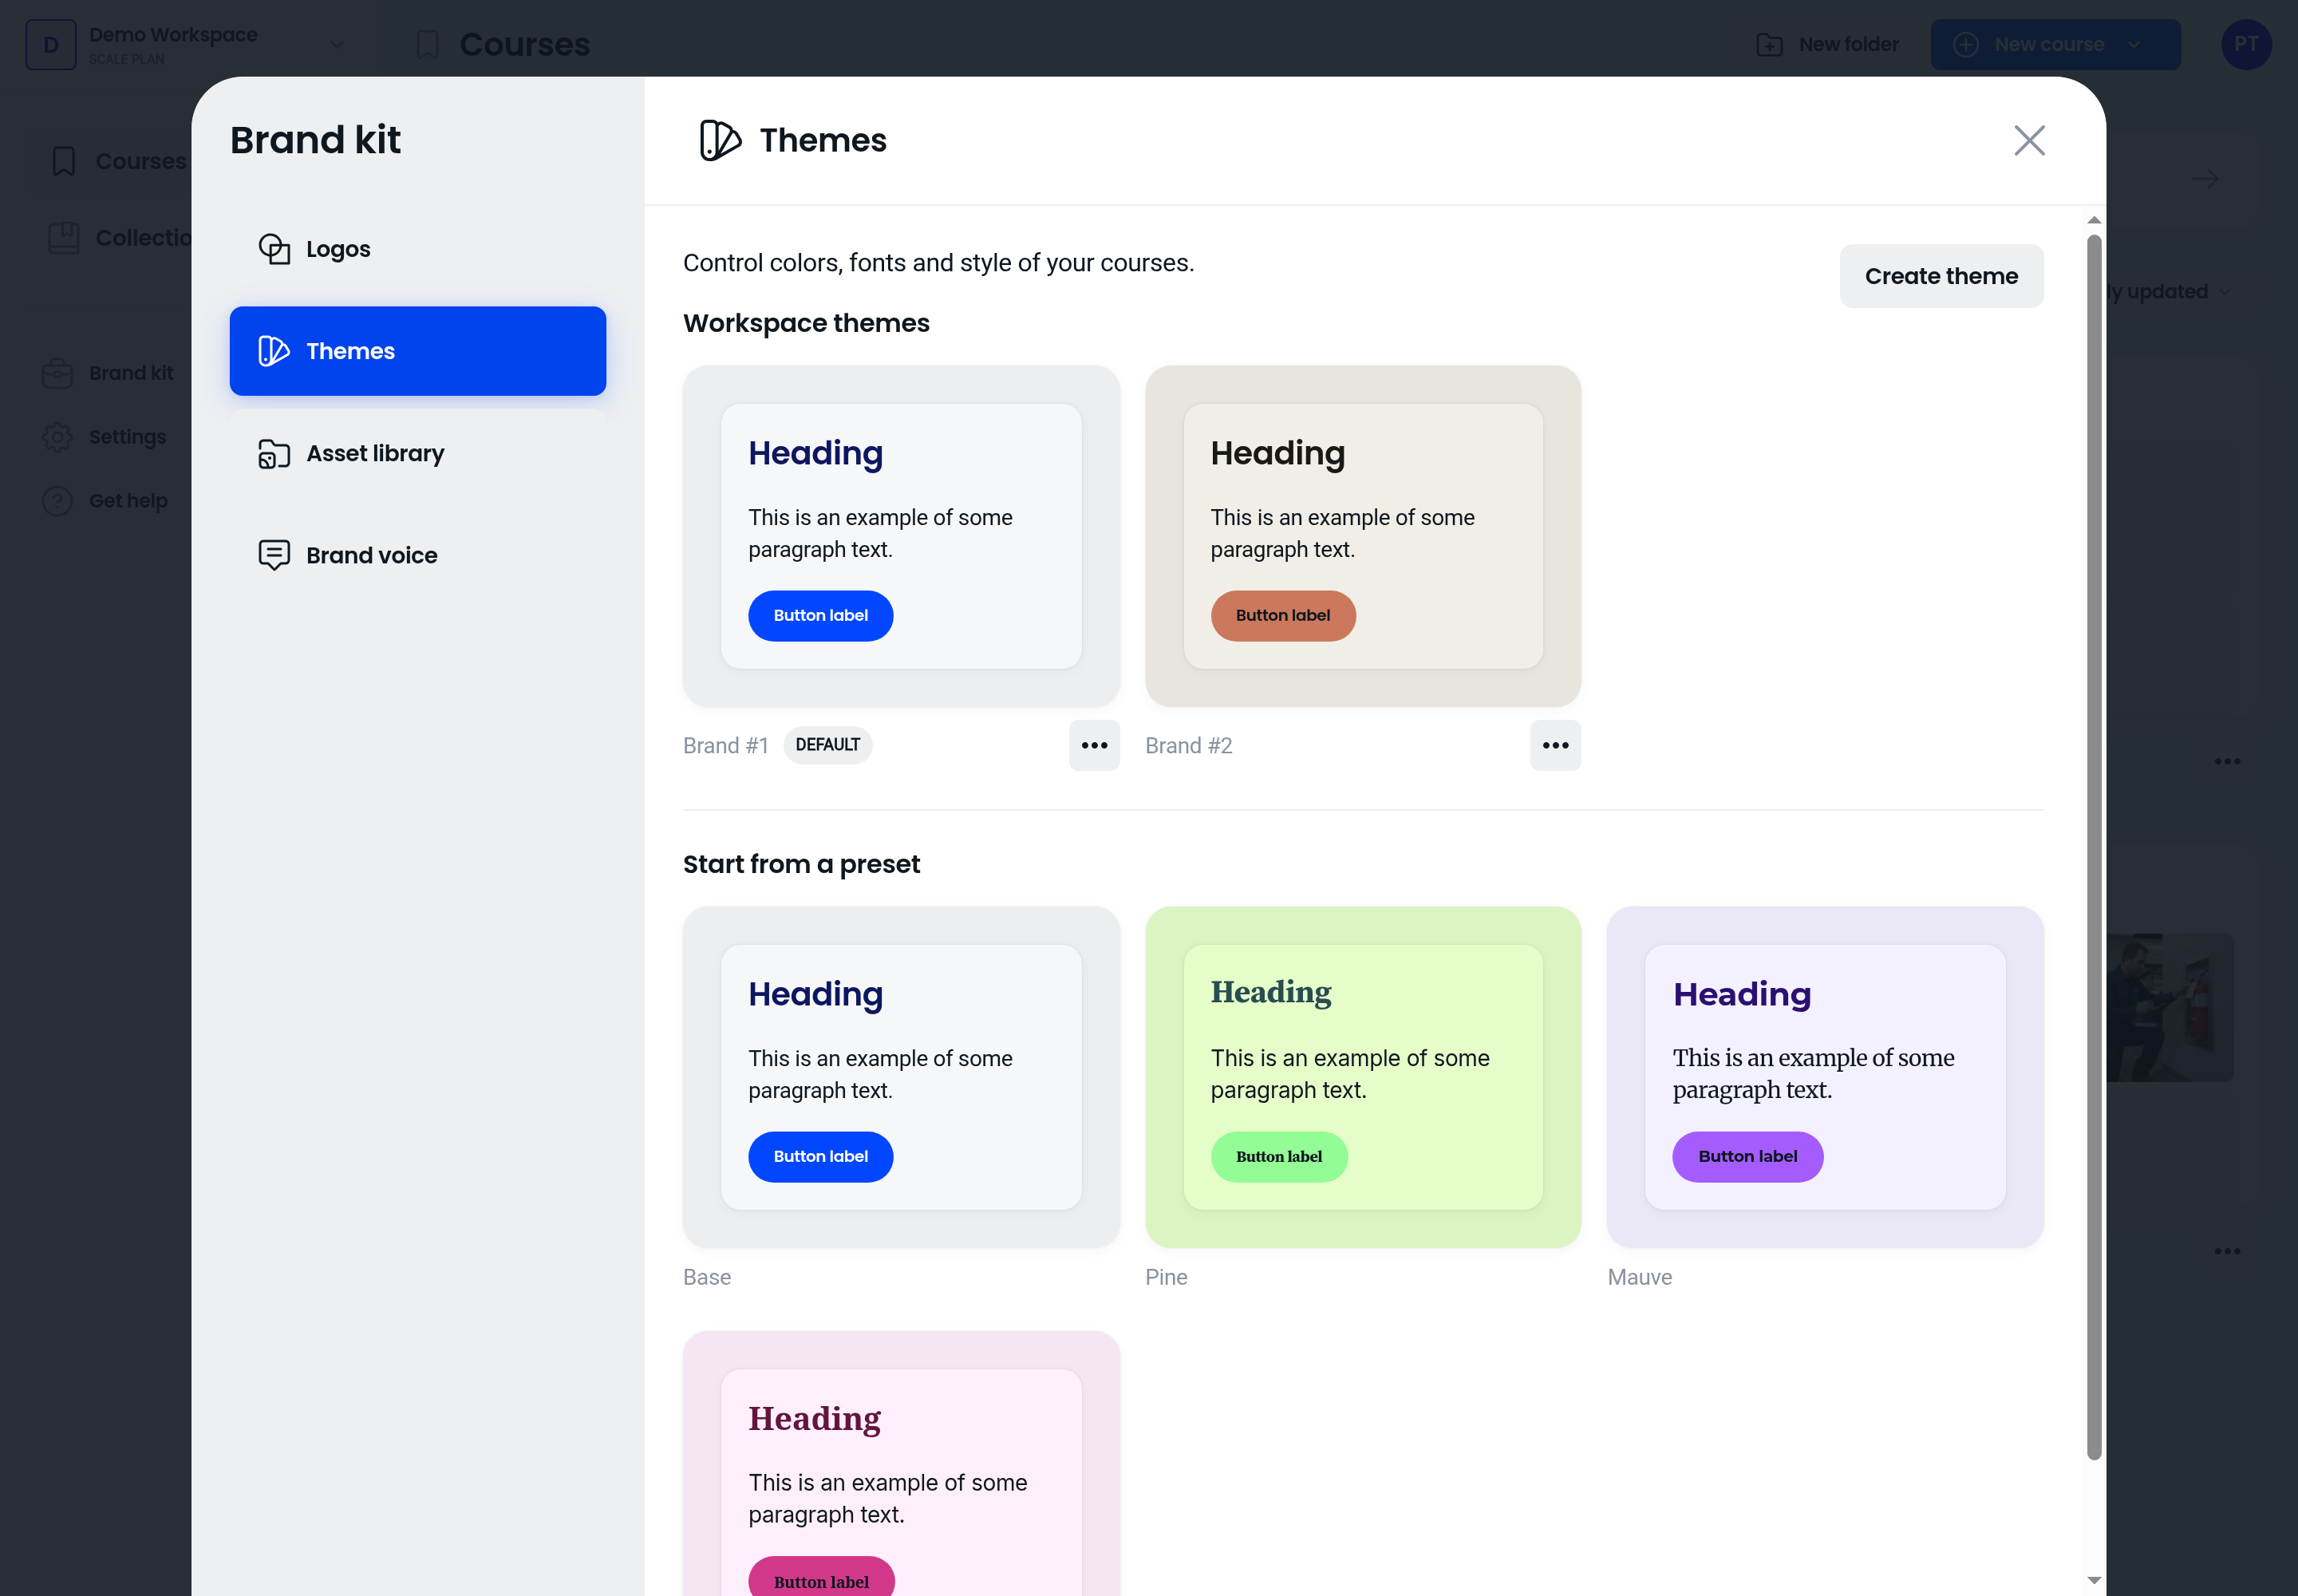Click the DEFAULT badge next to Brand #1

(827, 745)
